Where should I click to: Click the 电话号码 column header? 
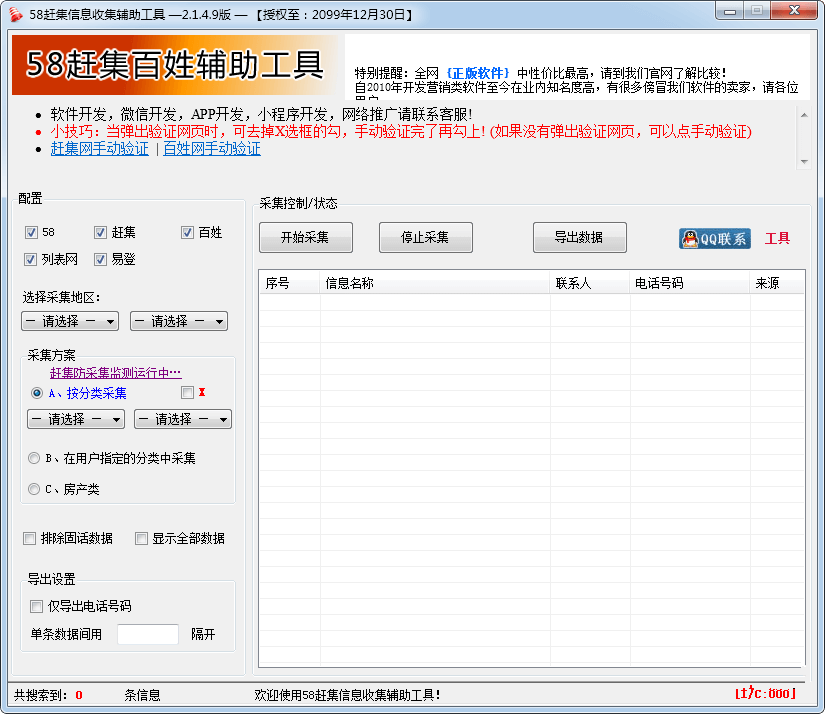[690, 283]
